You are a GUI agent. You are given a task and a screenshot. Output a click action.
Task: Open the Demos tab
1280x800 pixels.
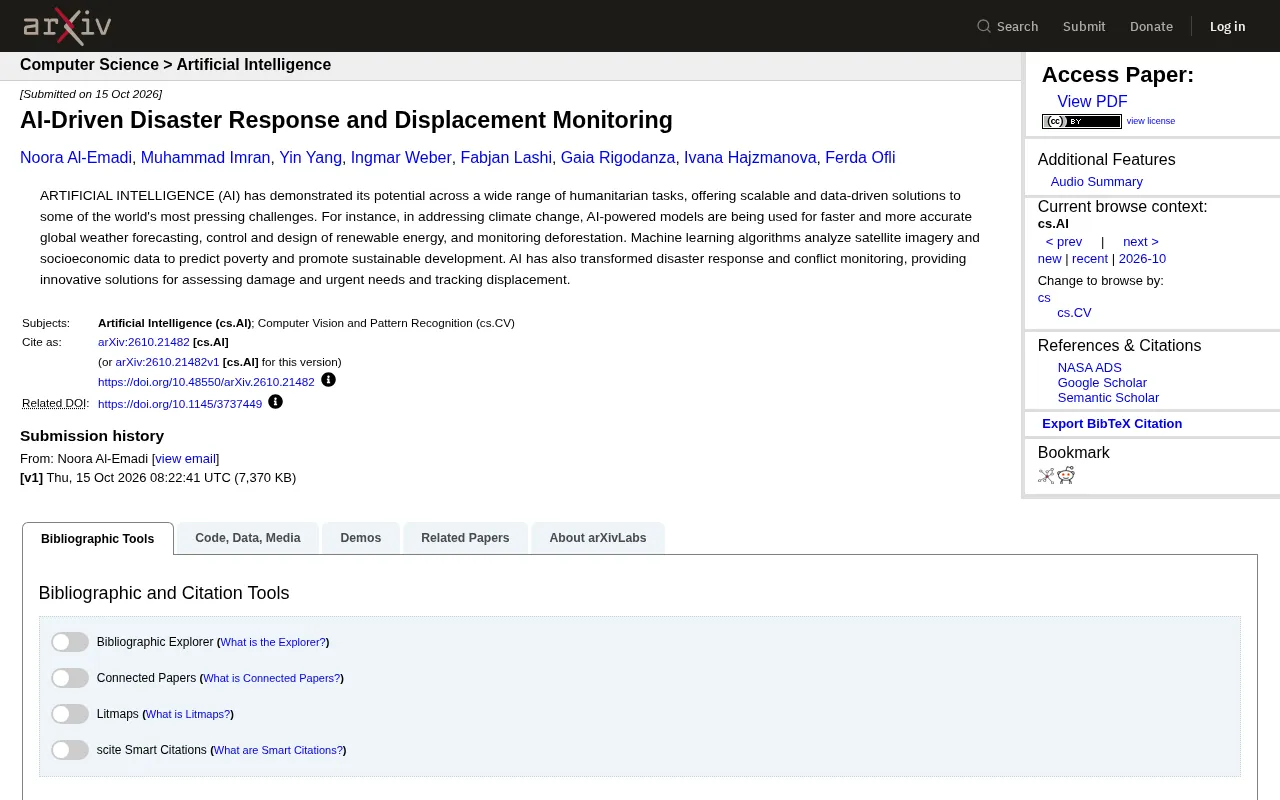click(x=361, y=538)
